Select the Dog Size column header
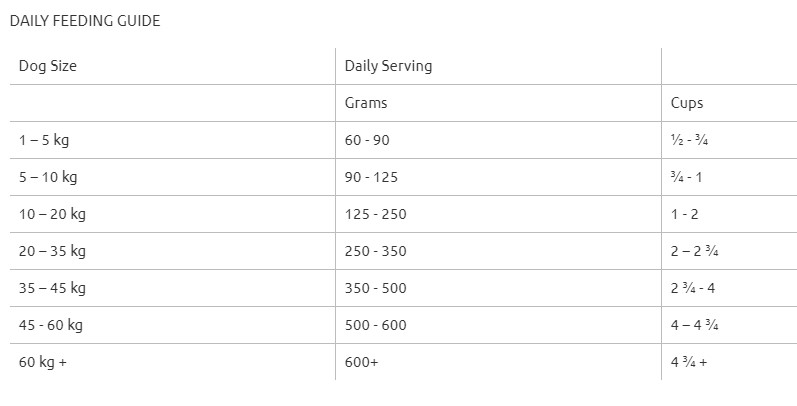Image resolution: width=797 pixels, height=406 pixels. click(48, 66)
